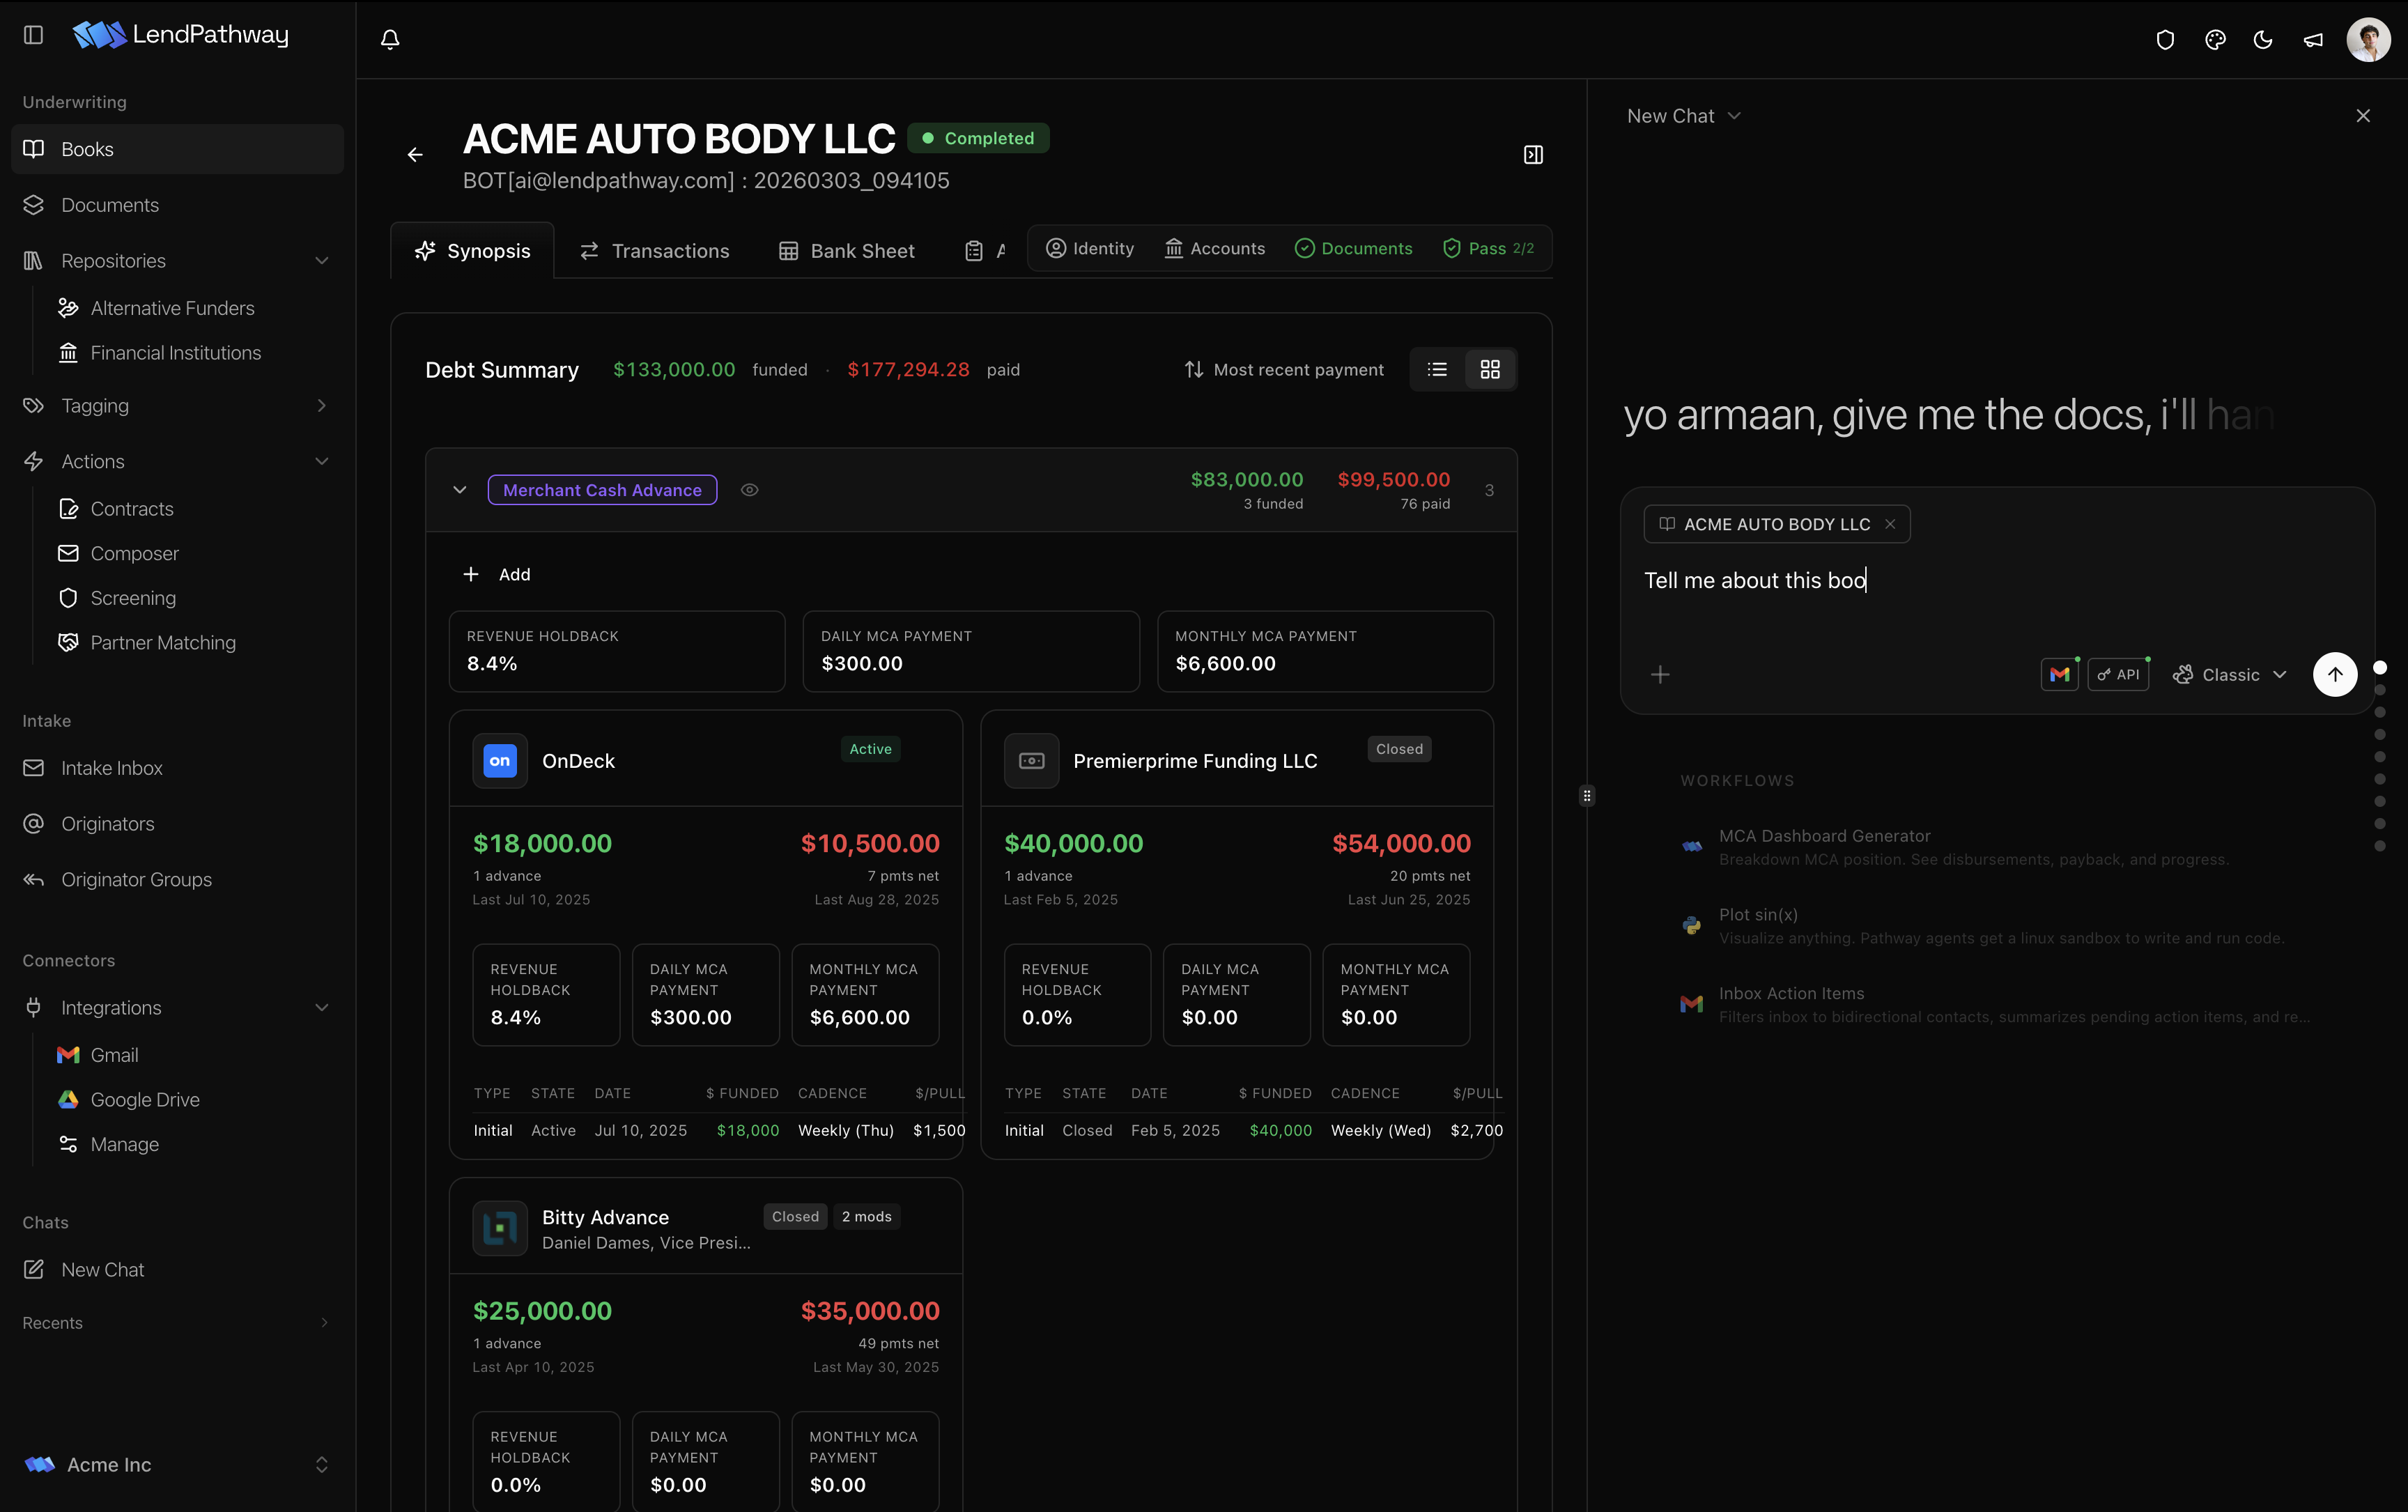
Task: Open notifications bell
Action: point(390,39)
